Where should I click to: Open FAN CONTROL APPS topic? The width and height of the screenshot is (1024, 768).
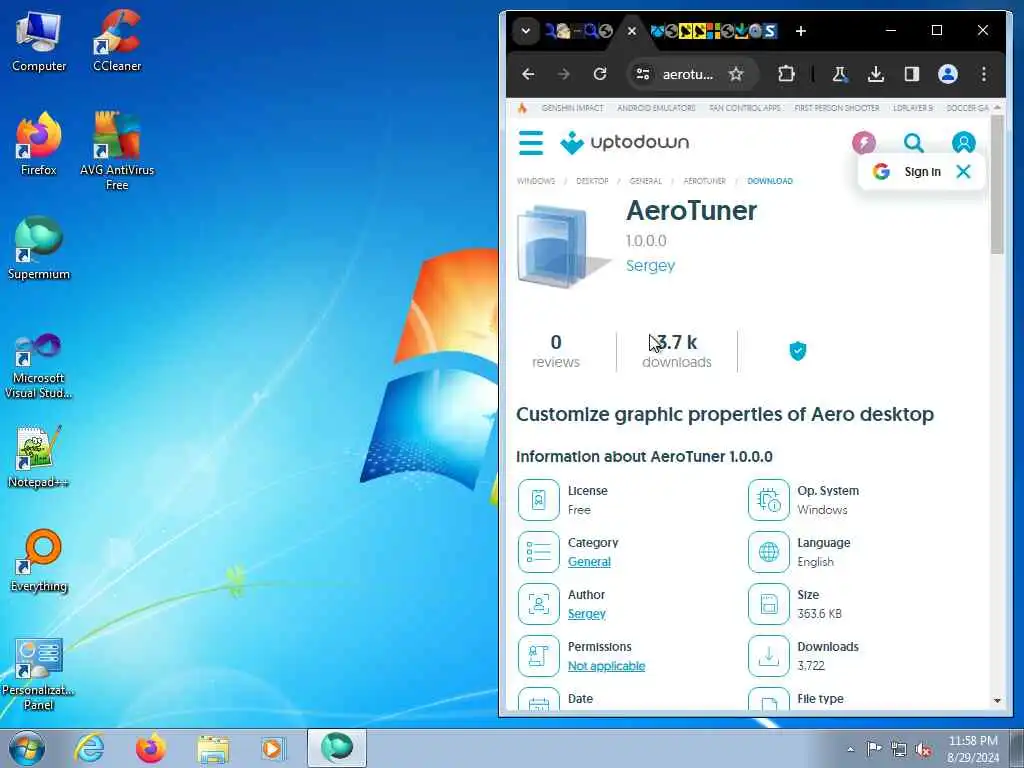[744, 108]
